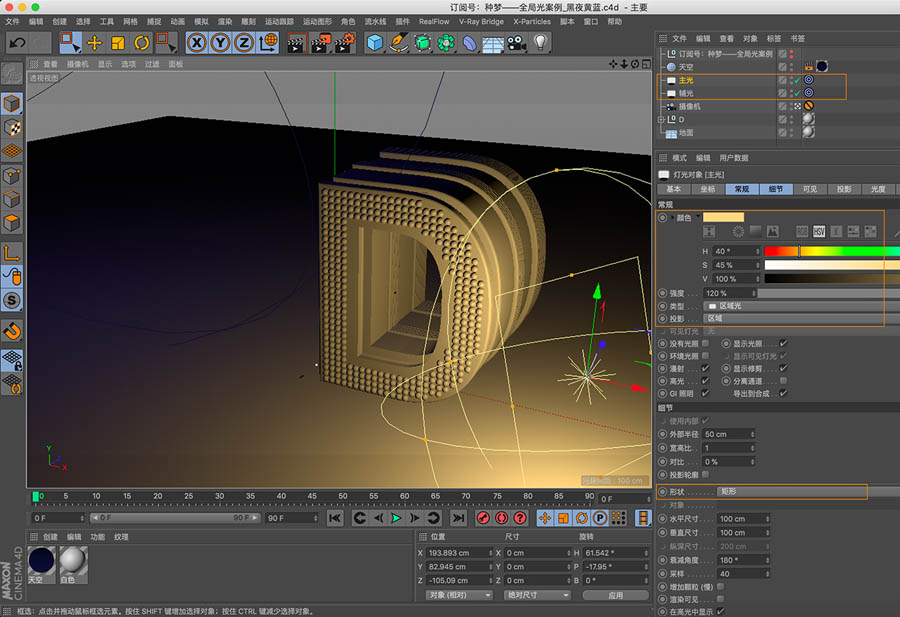Open the 渲染 menu in menu bar

[225, 21]
